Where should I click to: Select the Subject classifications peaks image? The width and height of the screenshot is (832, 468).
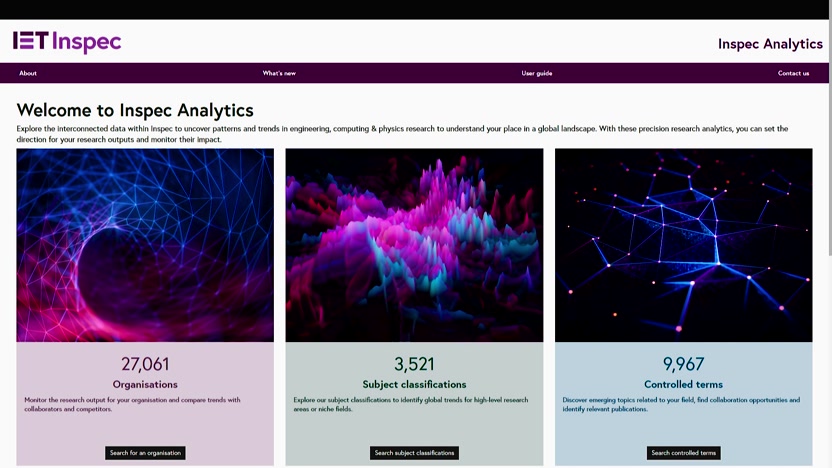point(414,245)
